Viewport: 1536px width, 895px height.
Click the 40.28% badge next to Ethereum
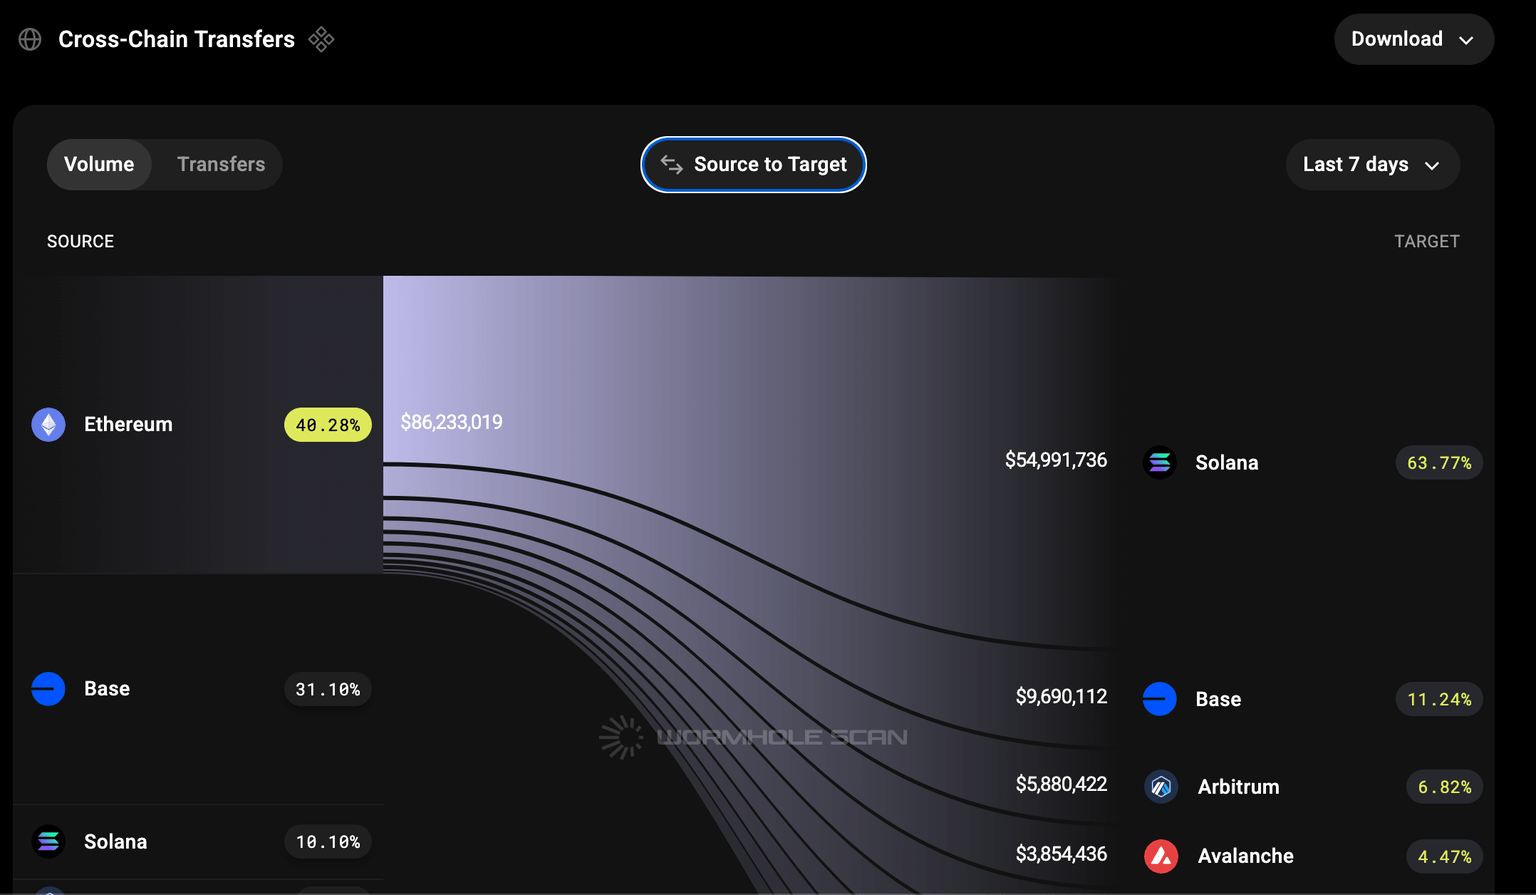327,424
